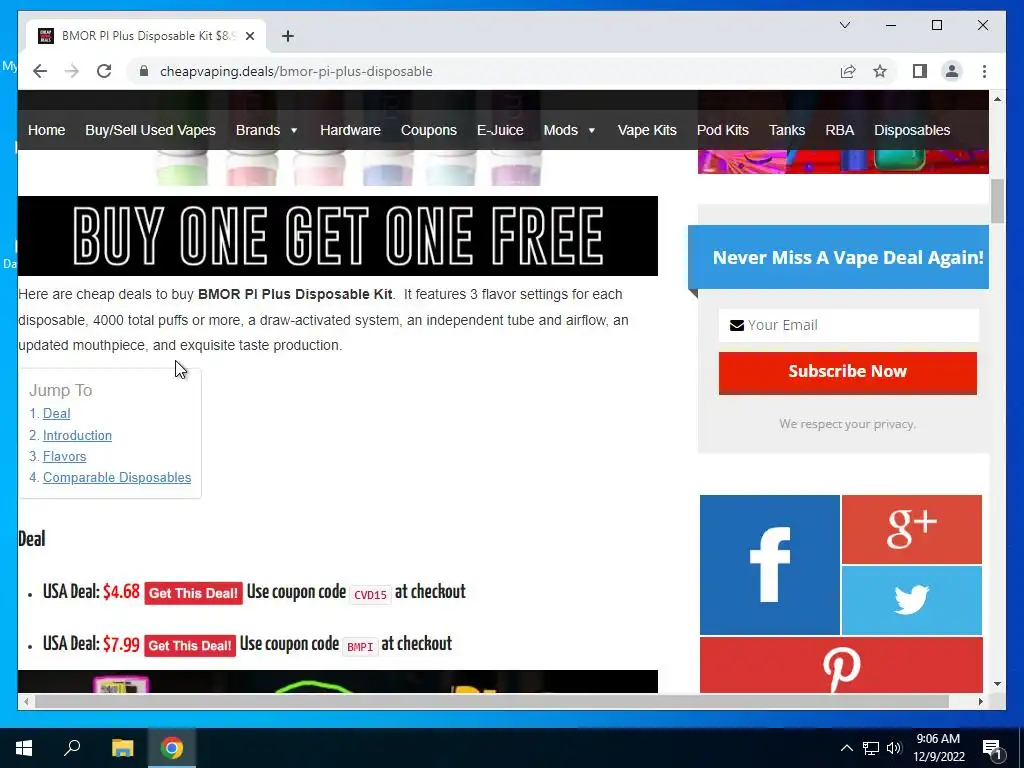
Task: Click the Facebook share tile
Action: [x=769, y=565]
